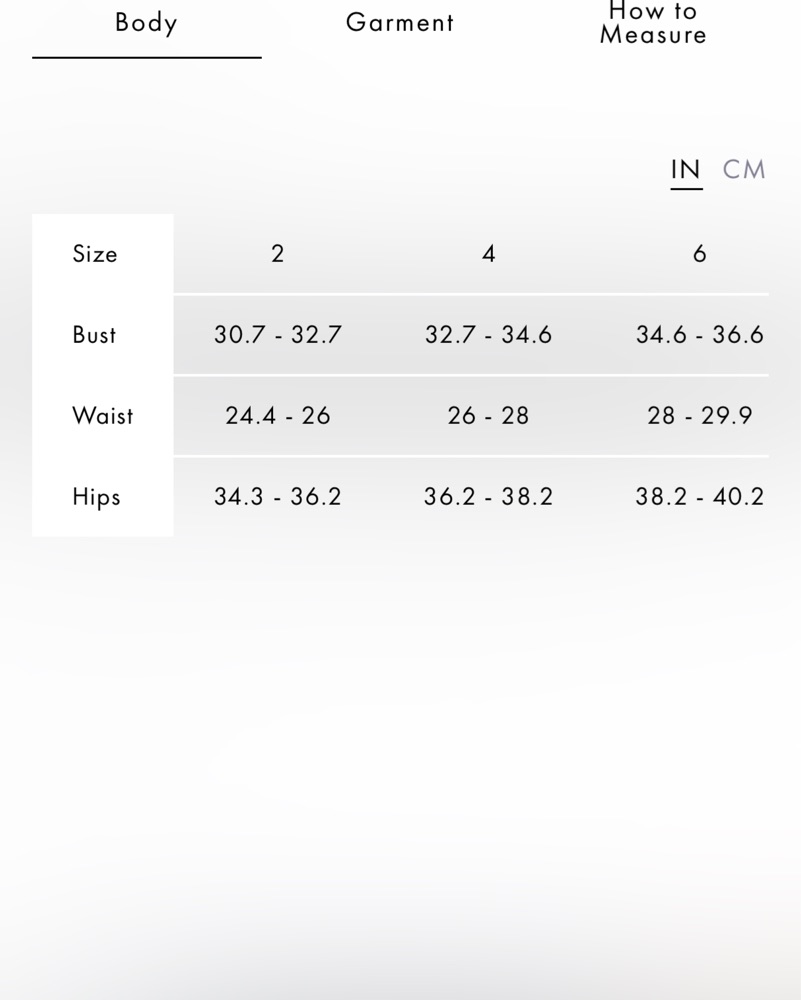This screenshot has height=1000, width=801.
Task: Click hips value 34.3 - 36.2
Action: pos(277,497)
